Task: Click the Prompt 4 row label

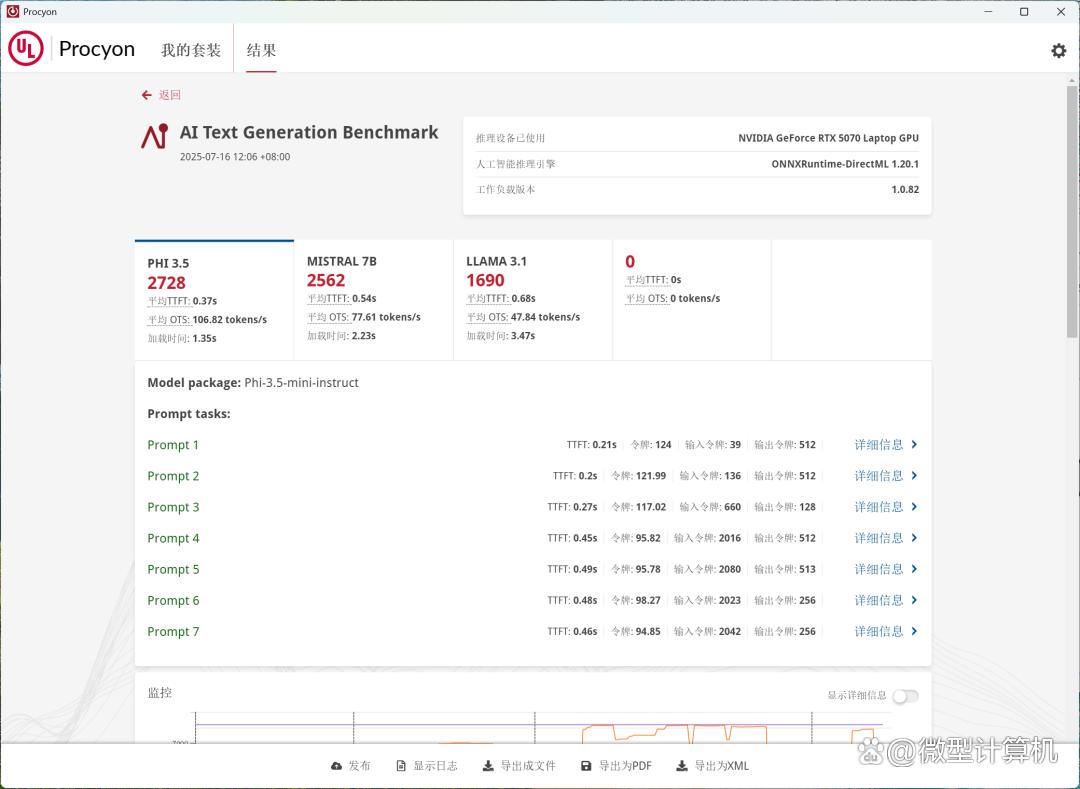Action: (x=173, y=538)
